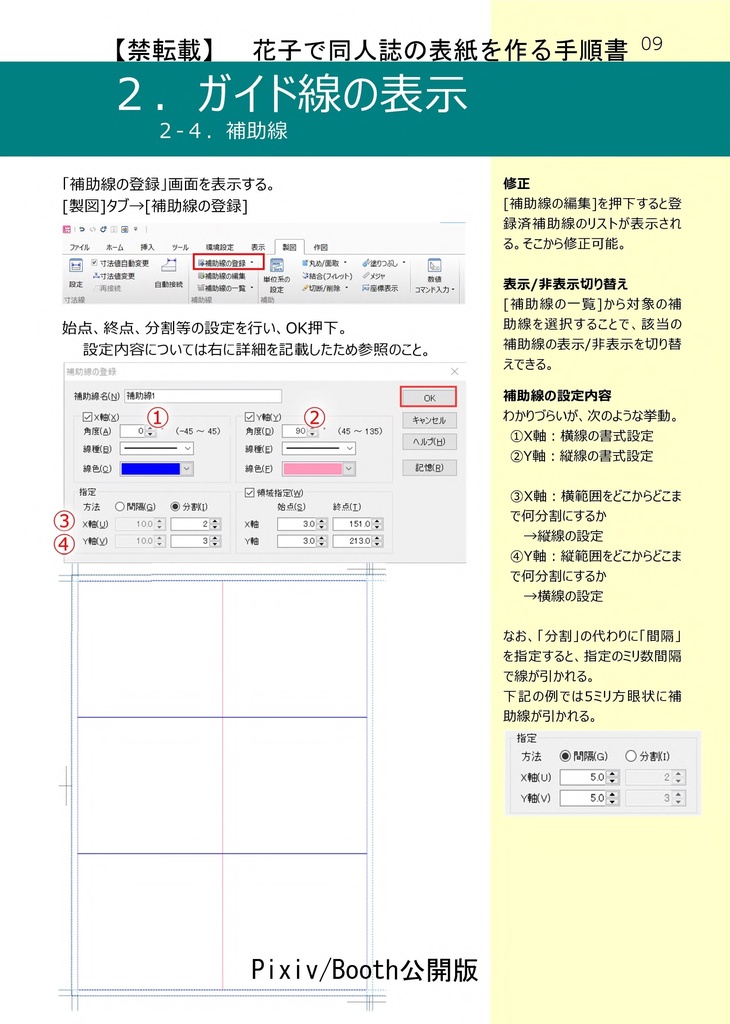Click the X軸(U) 分割 count stepper showing 2

coord(195,524)
